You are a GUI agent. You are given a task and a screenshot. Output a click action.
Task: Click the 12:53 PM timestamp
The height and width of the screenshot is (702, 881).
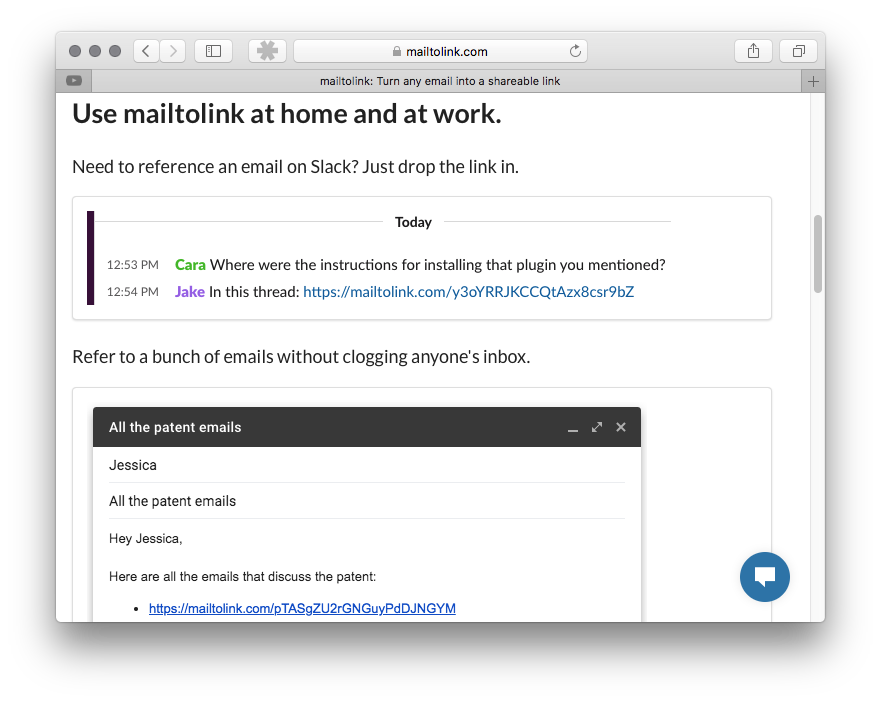133,265
